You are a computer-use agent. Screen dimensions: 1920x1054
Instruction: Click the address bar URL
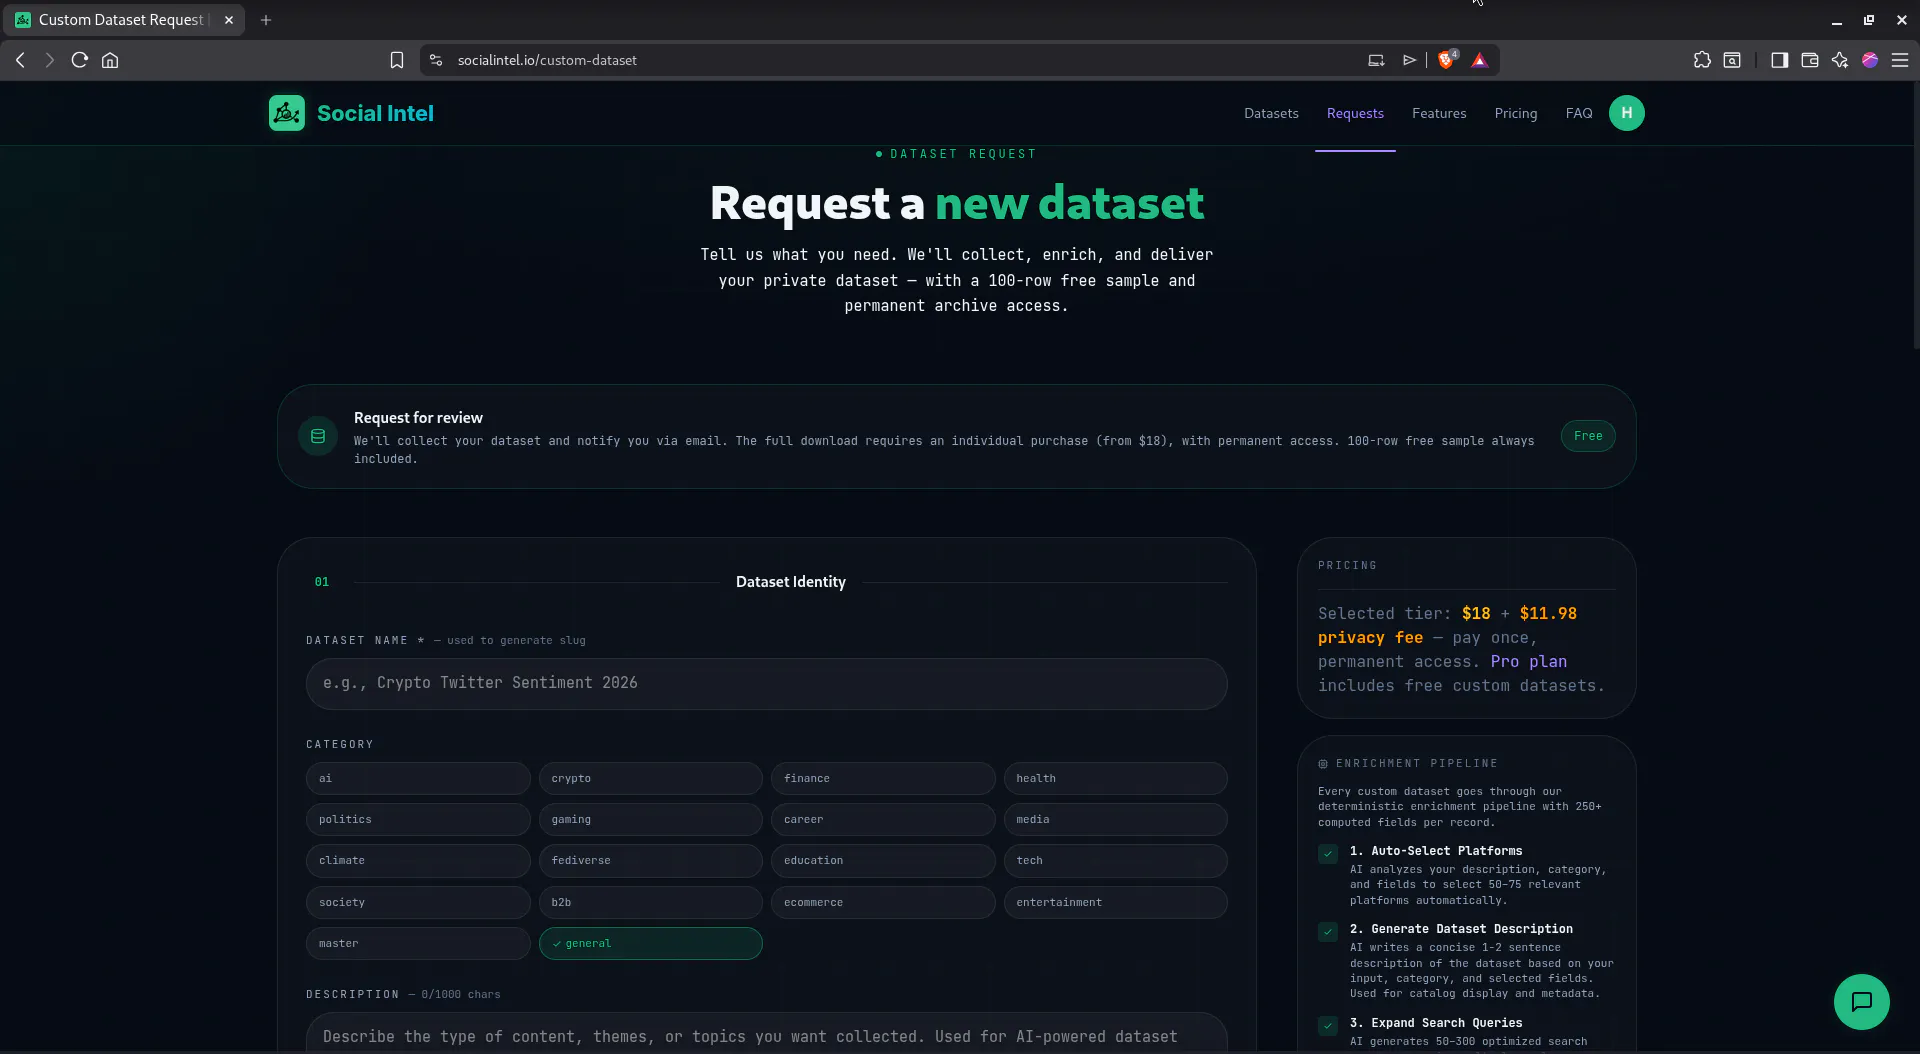pos(547,60)
